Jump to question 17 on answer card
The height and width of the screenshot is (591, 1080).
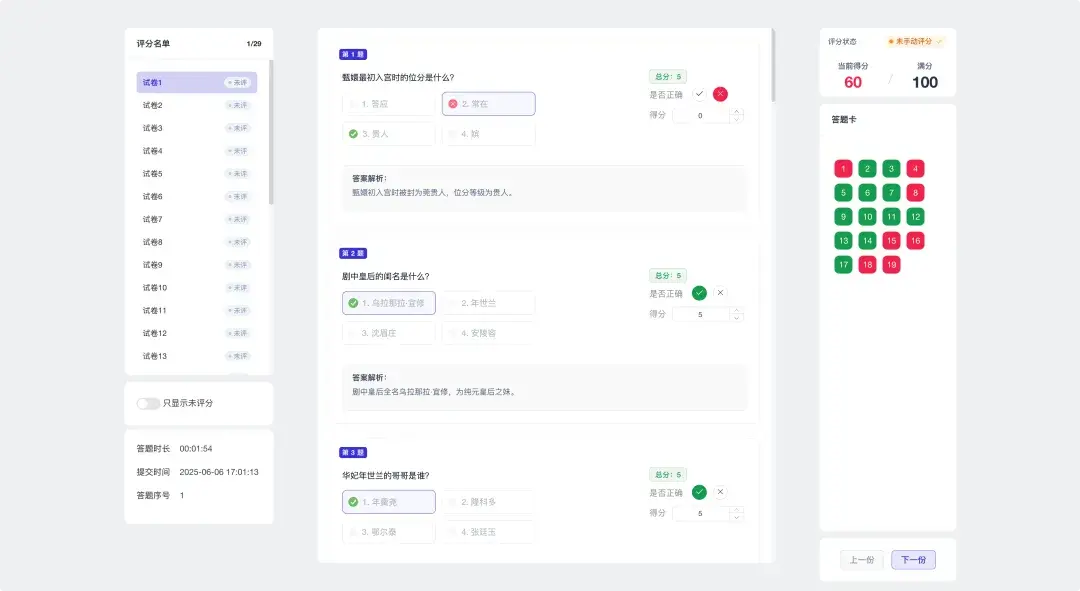(843, 265)
